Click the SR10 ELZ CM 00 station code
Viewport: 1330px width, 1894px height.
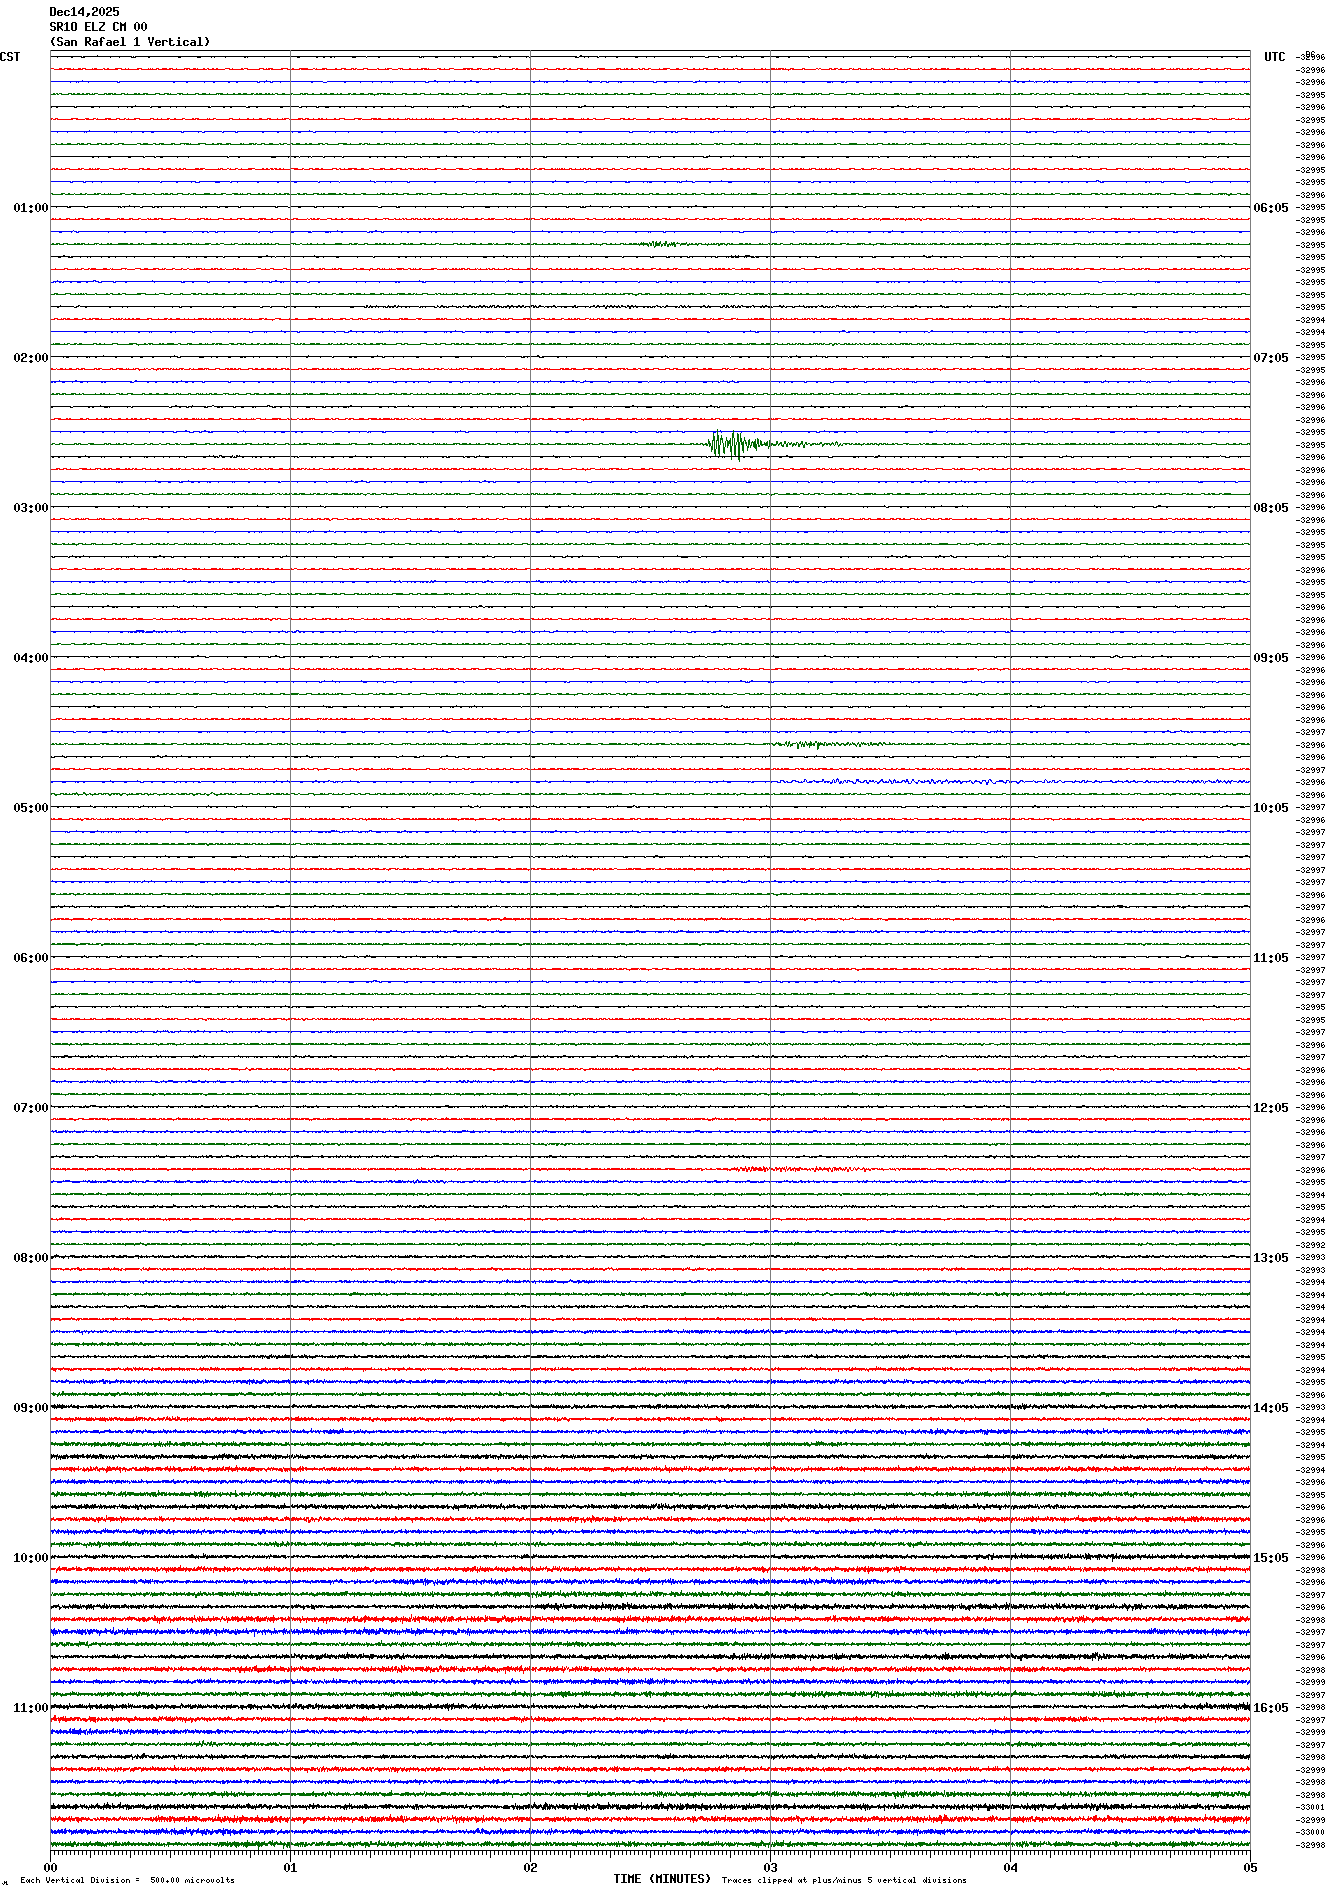click(98, 27)
